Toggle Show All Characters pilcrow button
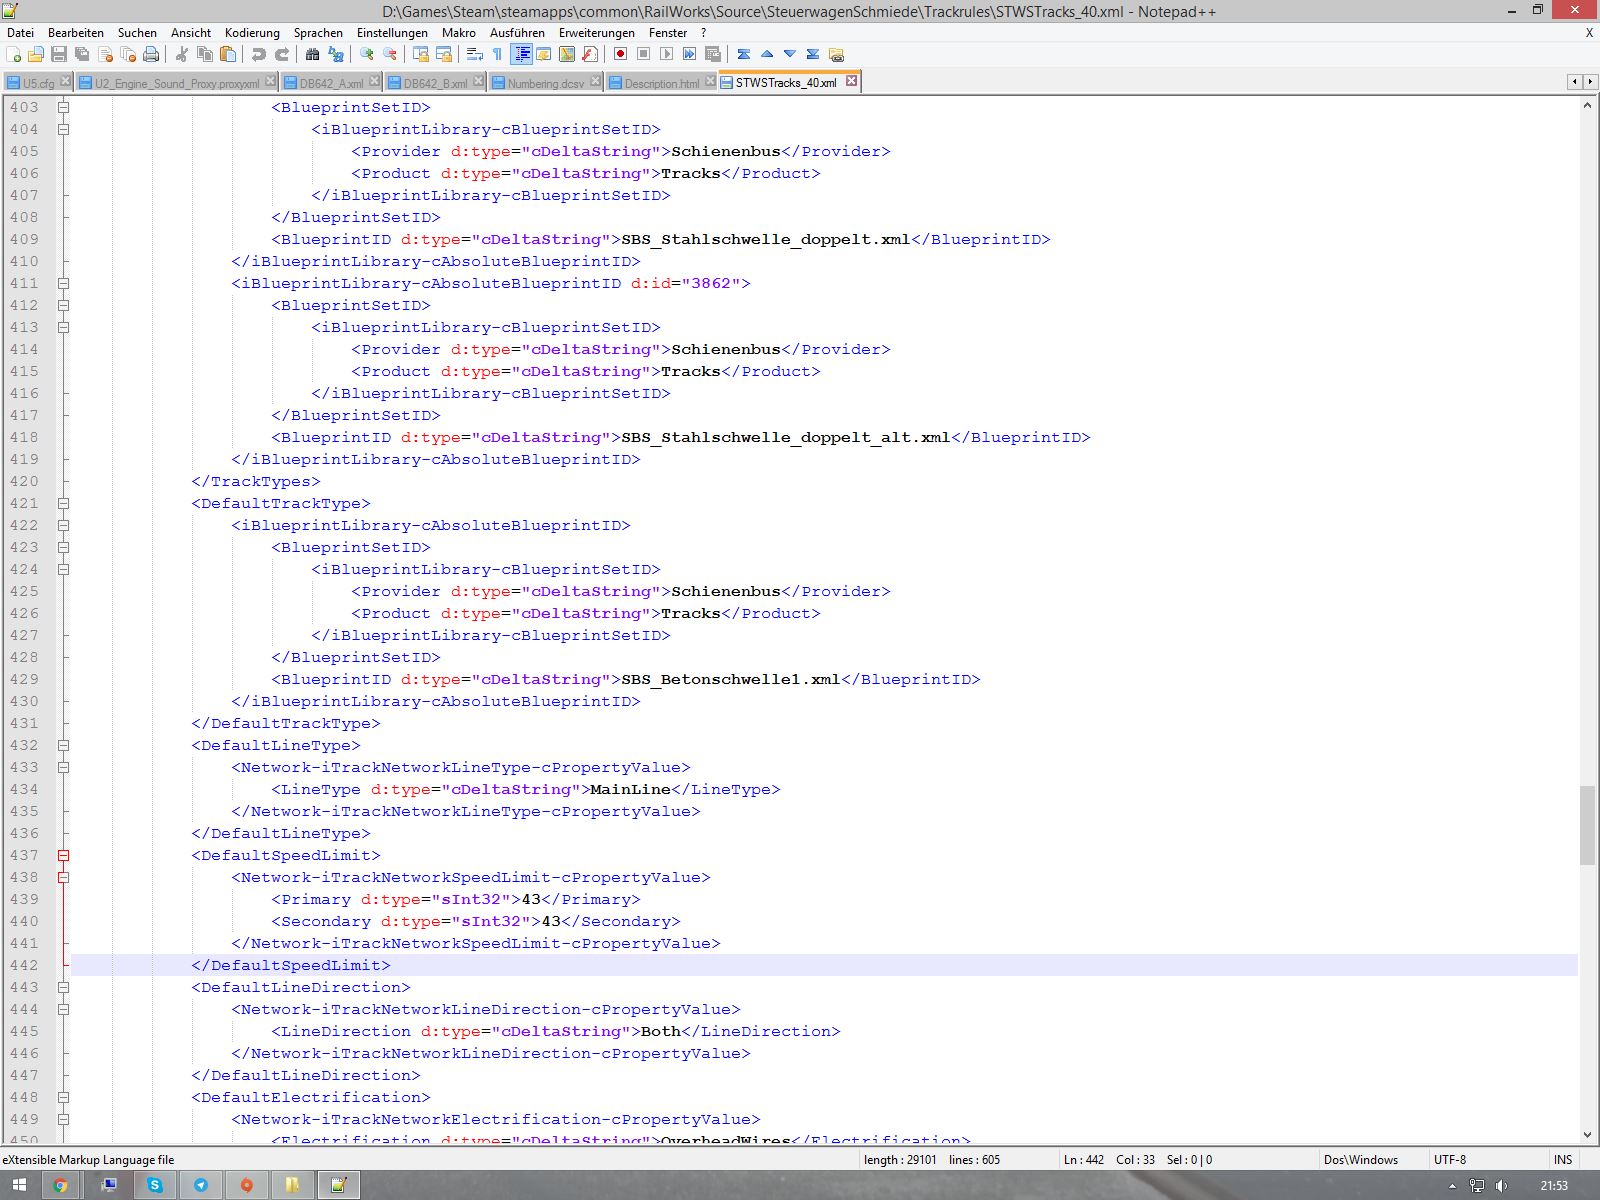Viewport: 1600px width, 1200px height. coord(497,54)
